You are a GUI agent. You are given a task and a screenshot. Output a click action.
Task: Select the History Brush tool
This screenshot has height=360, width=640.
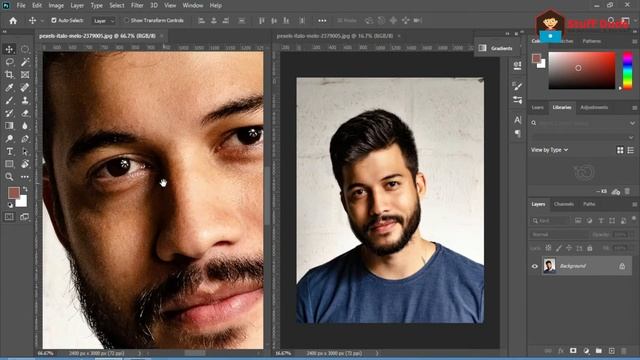[x=9, y=113]
